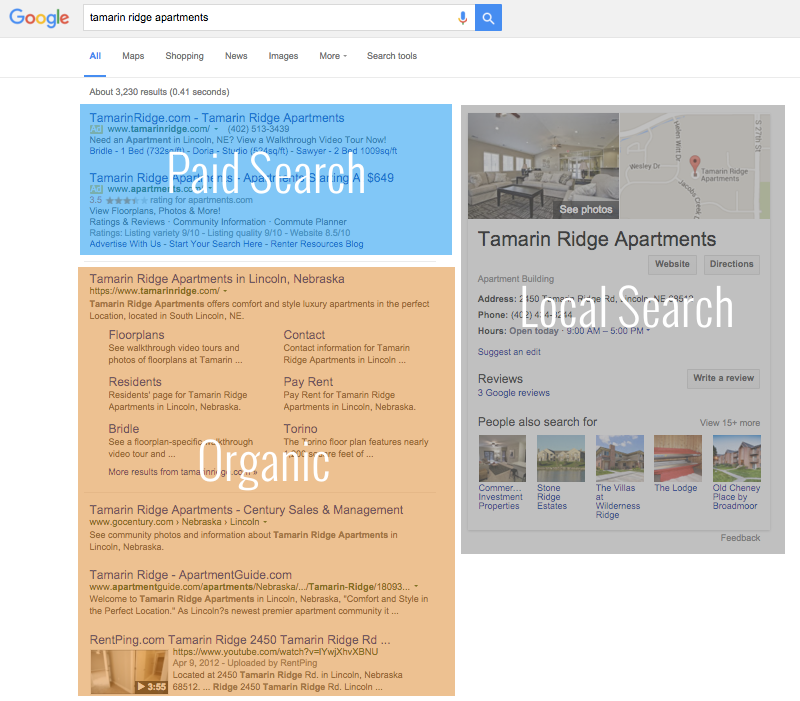800x701 pixels.
Task: Open the Tamarin Ridge - ApartmentGuide.com result
Action: pos(190,575)
